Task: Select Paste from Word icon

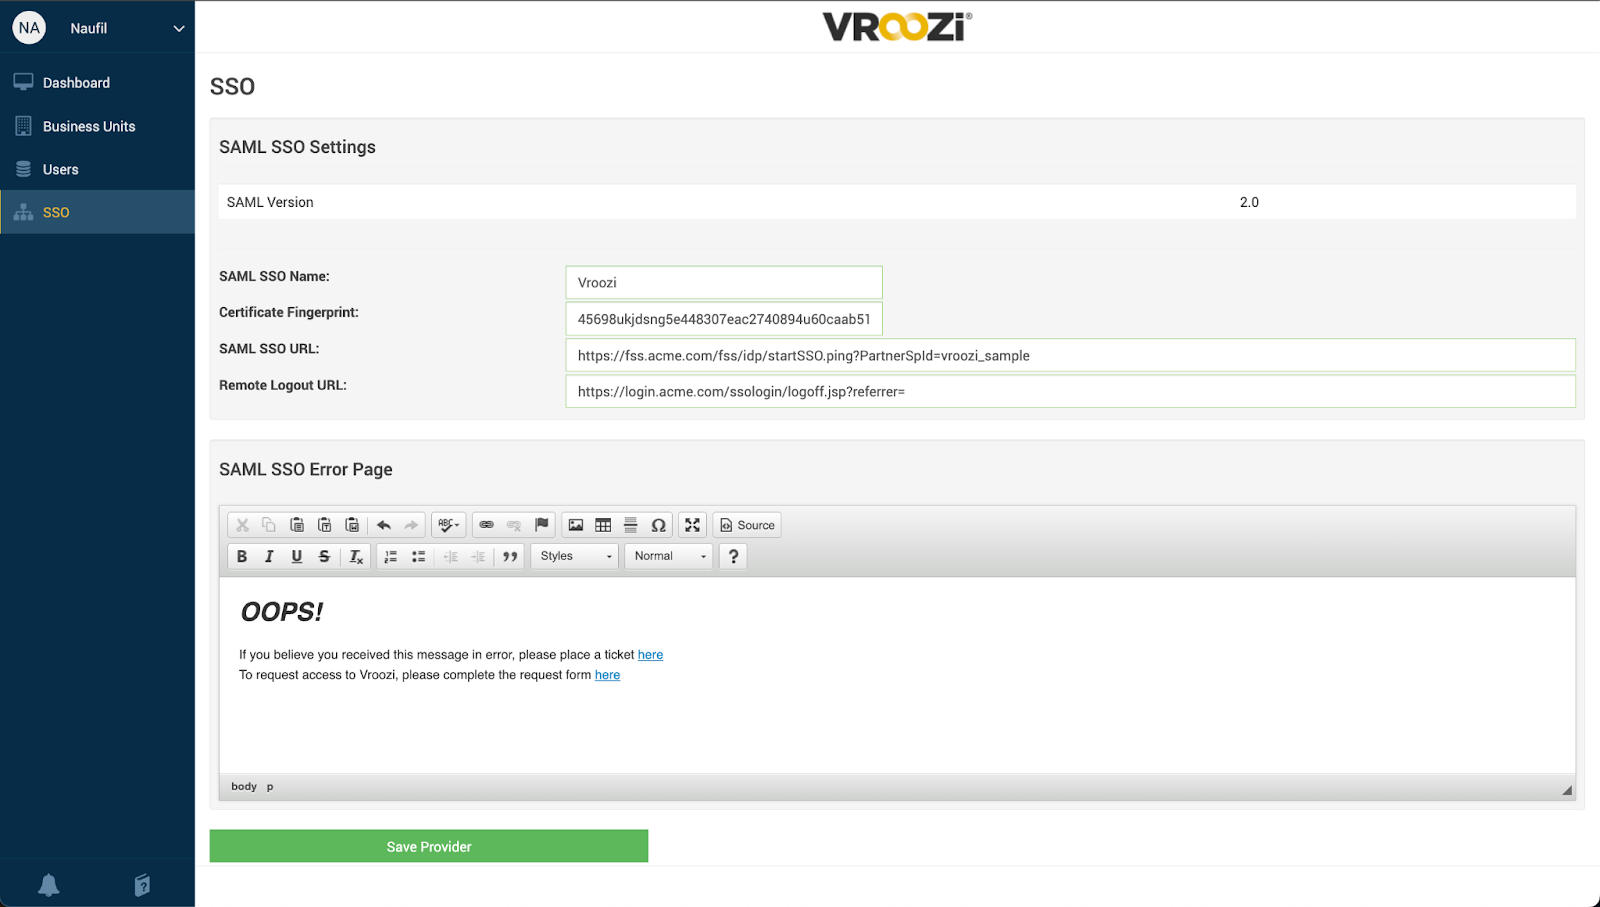Action: tap(352, 525)
